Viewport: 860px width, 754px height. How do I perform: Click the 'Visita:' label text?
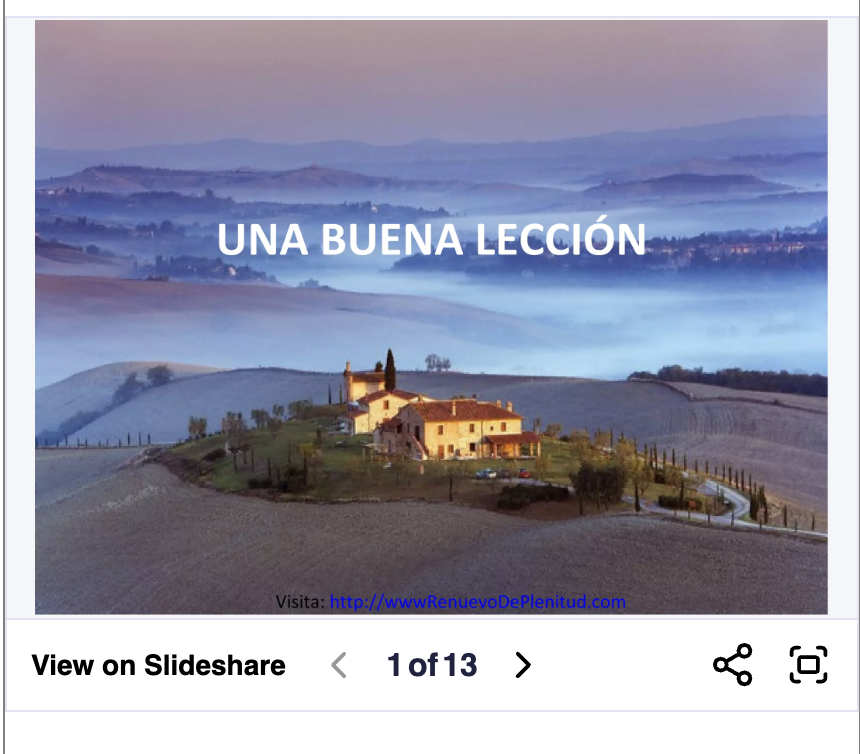[x=300, y=602]
